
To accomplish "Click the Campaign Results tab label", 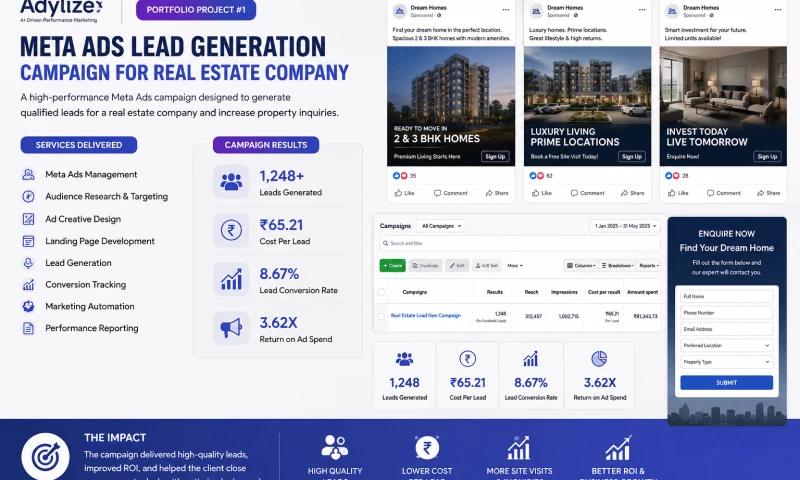I will tap(266, 145).
